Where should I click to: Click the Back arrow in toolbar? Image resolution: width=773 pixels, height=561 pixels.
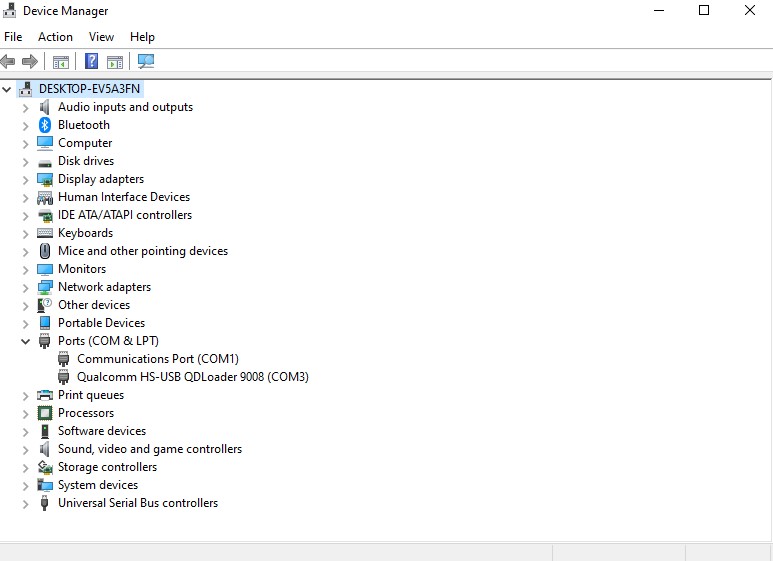pos(9,62)
